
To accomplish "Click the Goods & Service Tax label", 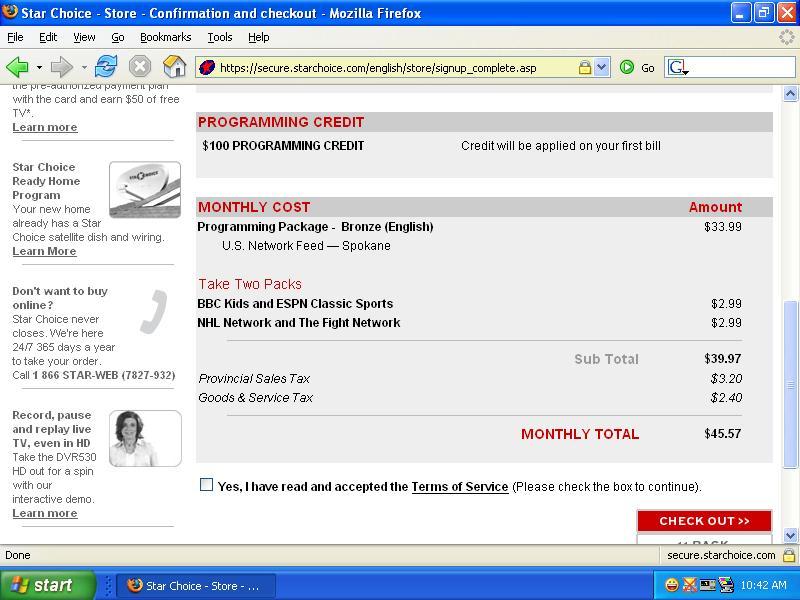I will click(256, 397).
